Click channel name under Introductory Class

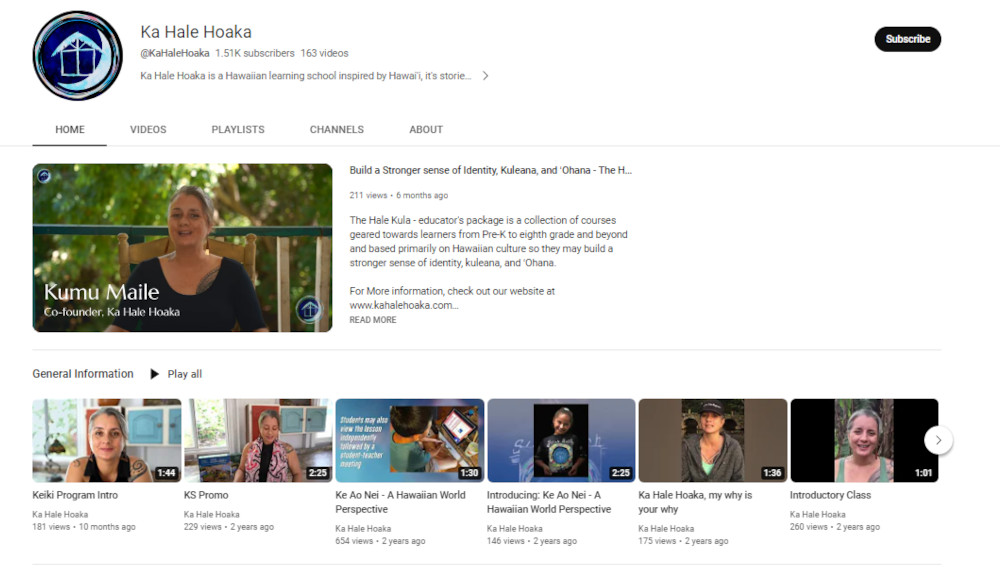pyautogui.click(x=818, y=514)
